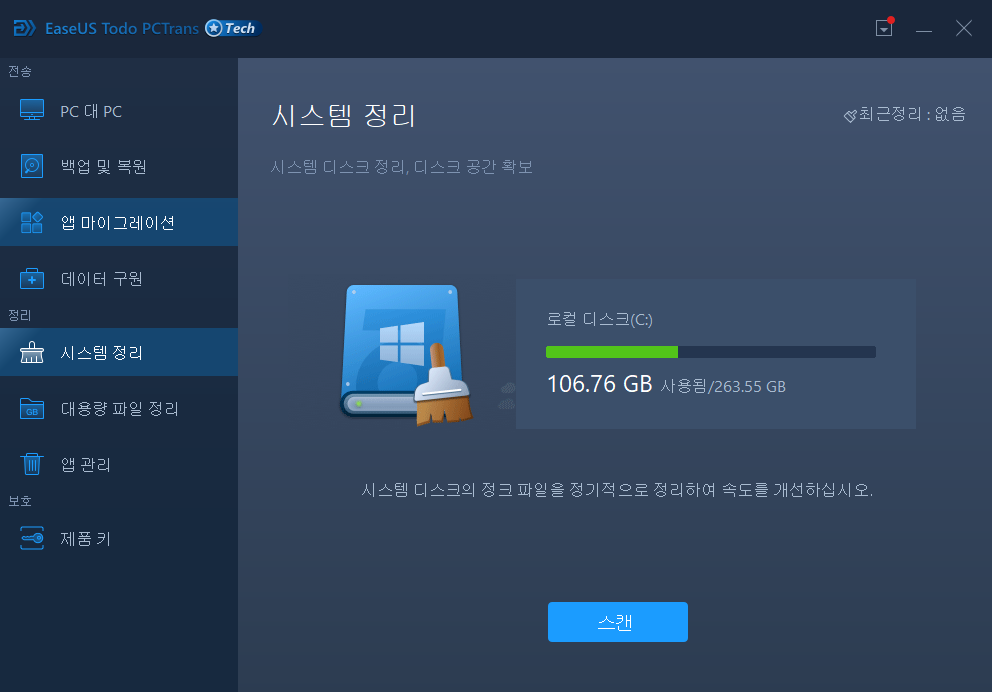Start scanning with the 스캔 button

[617, 621]
